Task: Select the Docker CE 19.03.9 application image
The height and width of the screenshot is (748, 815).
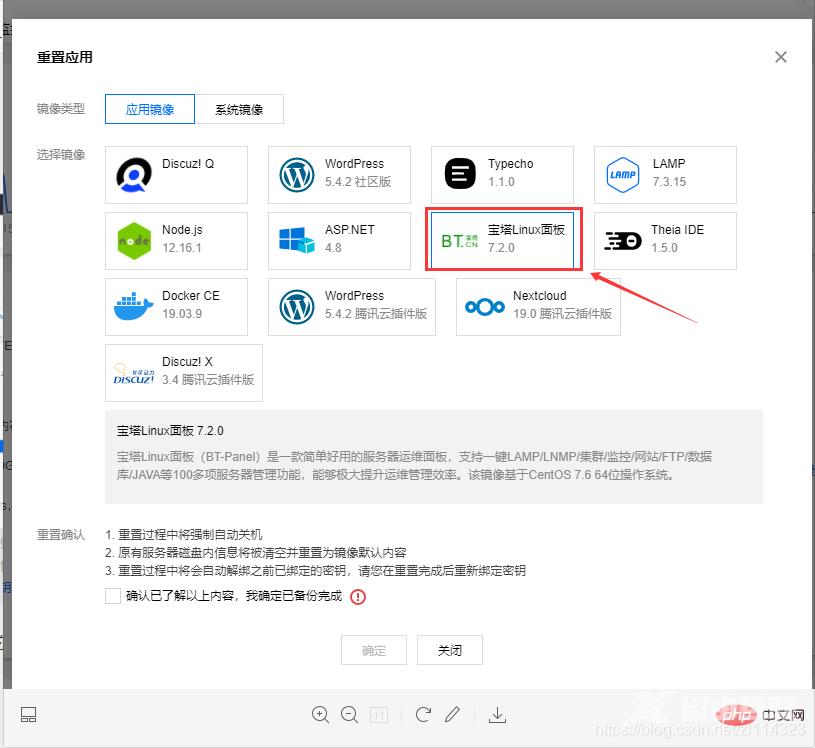Action: coord(176,306)
